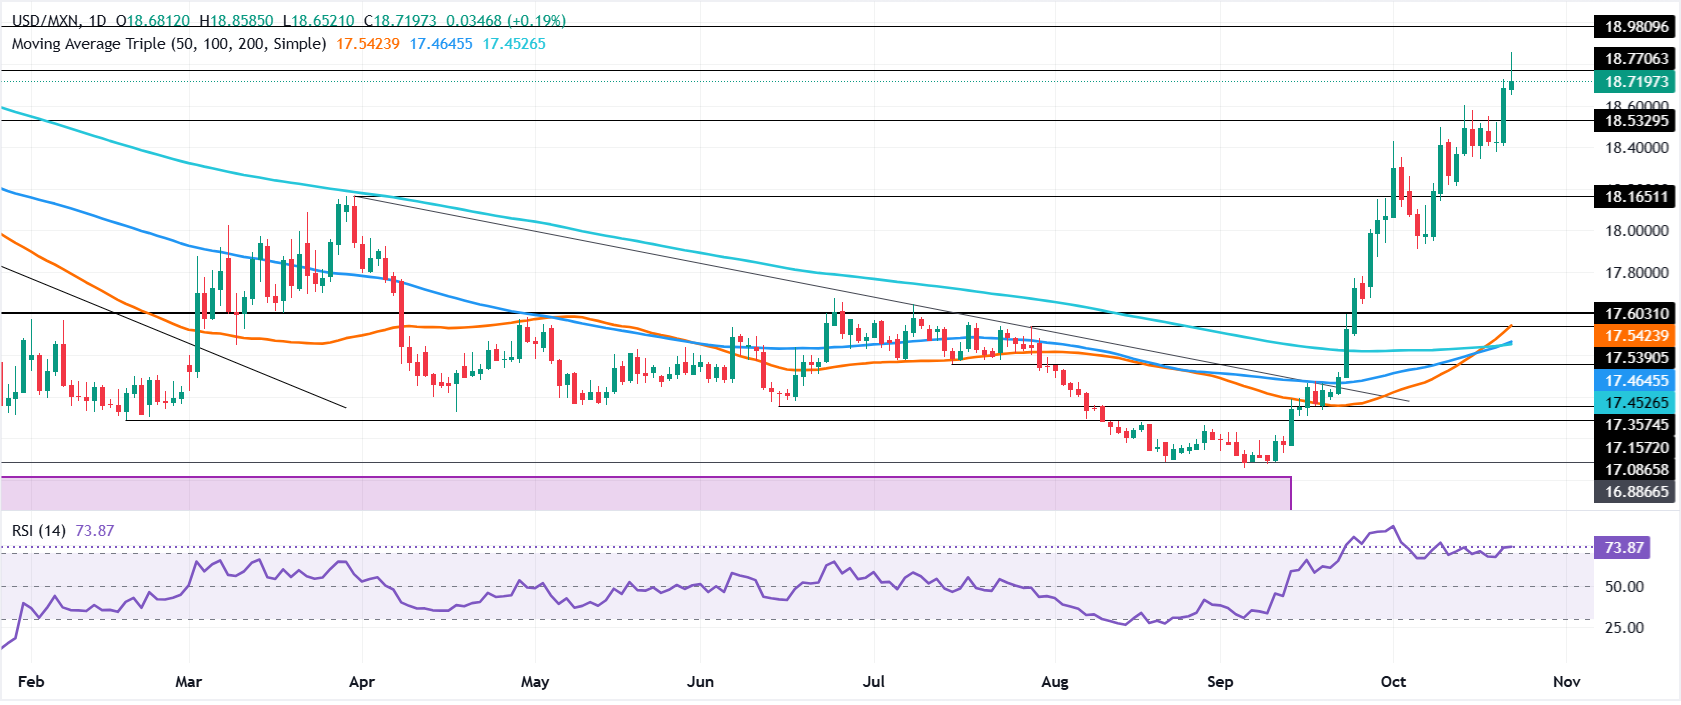Click the Jul date axis label

coord(874,681)
